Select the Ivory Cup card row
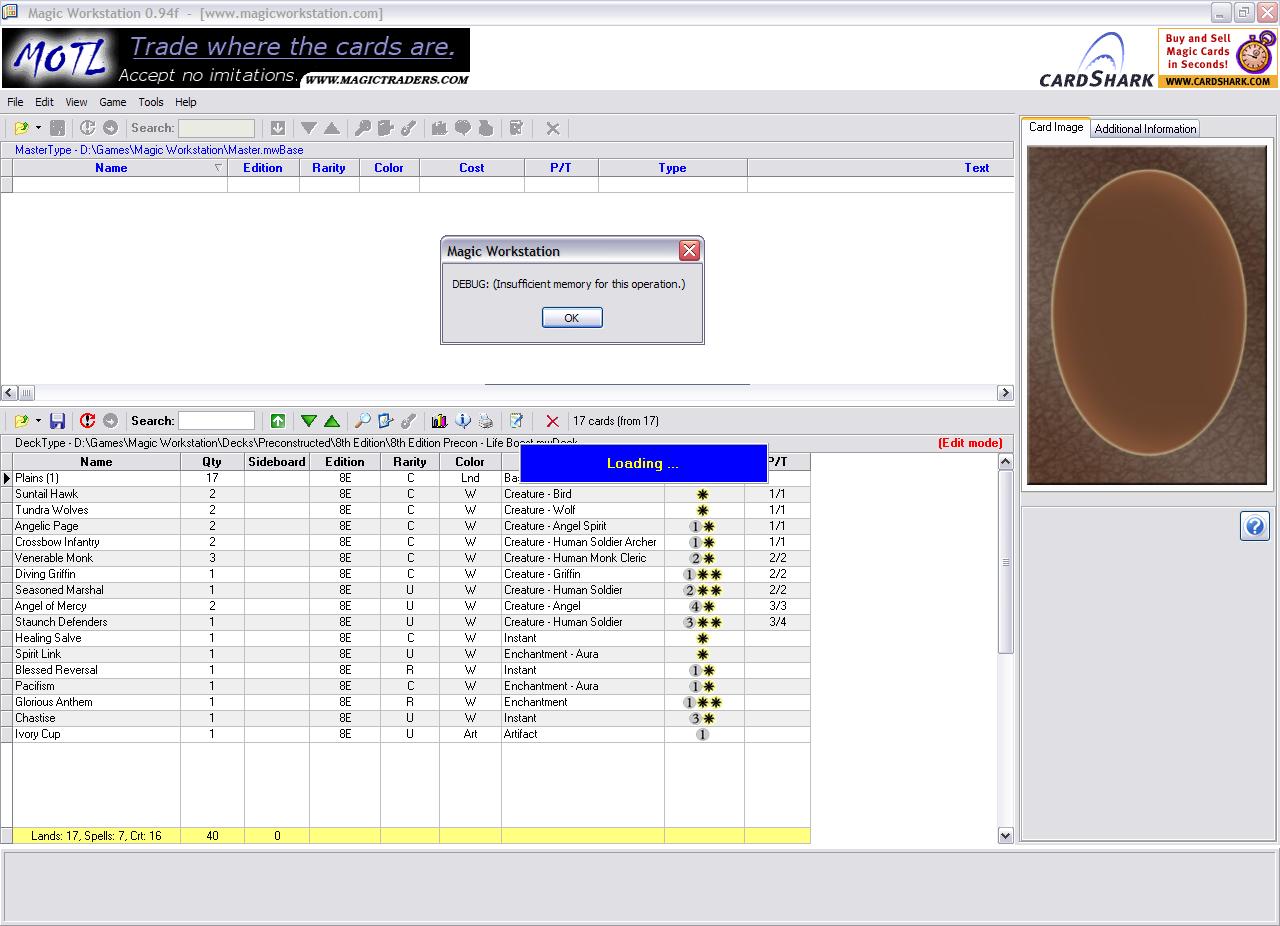Image resolution: width=1280 pixels, height=926 pixels. click(411, 734)
